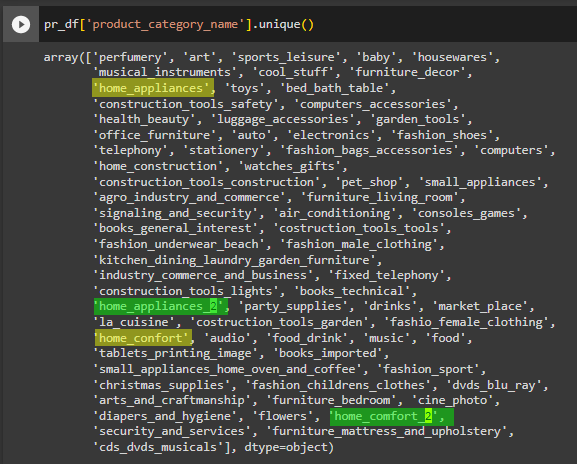Click 'construction_tools_safety' in the output
Viewport: 577px width, 464px height.
185,104
